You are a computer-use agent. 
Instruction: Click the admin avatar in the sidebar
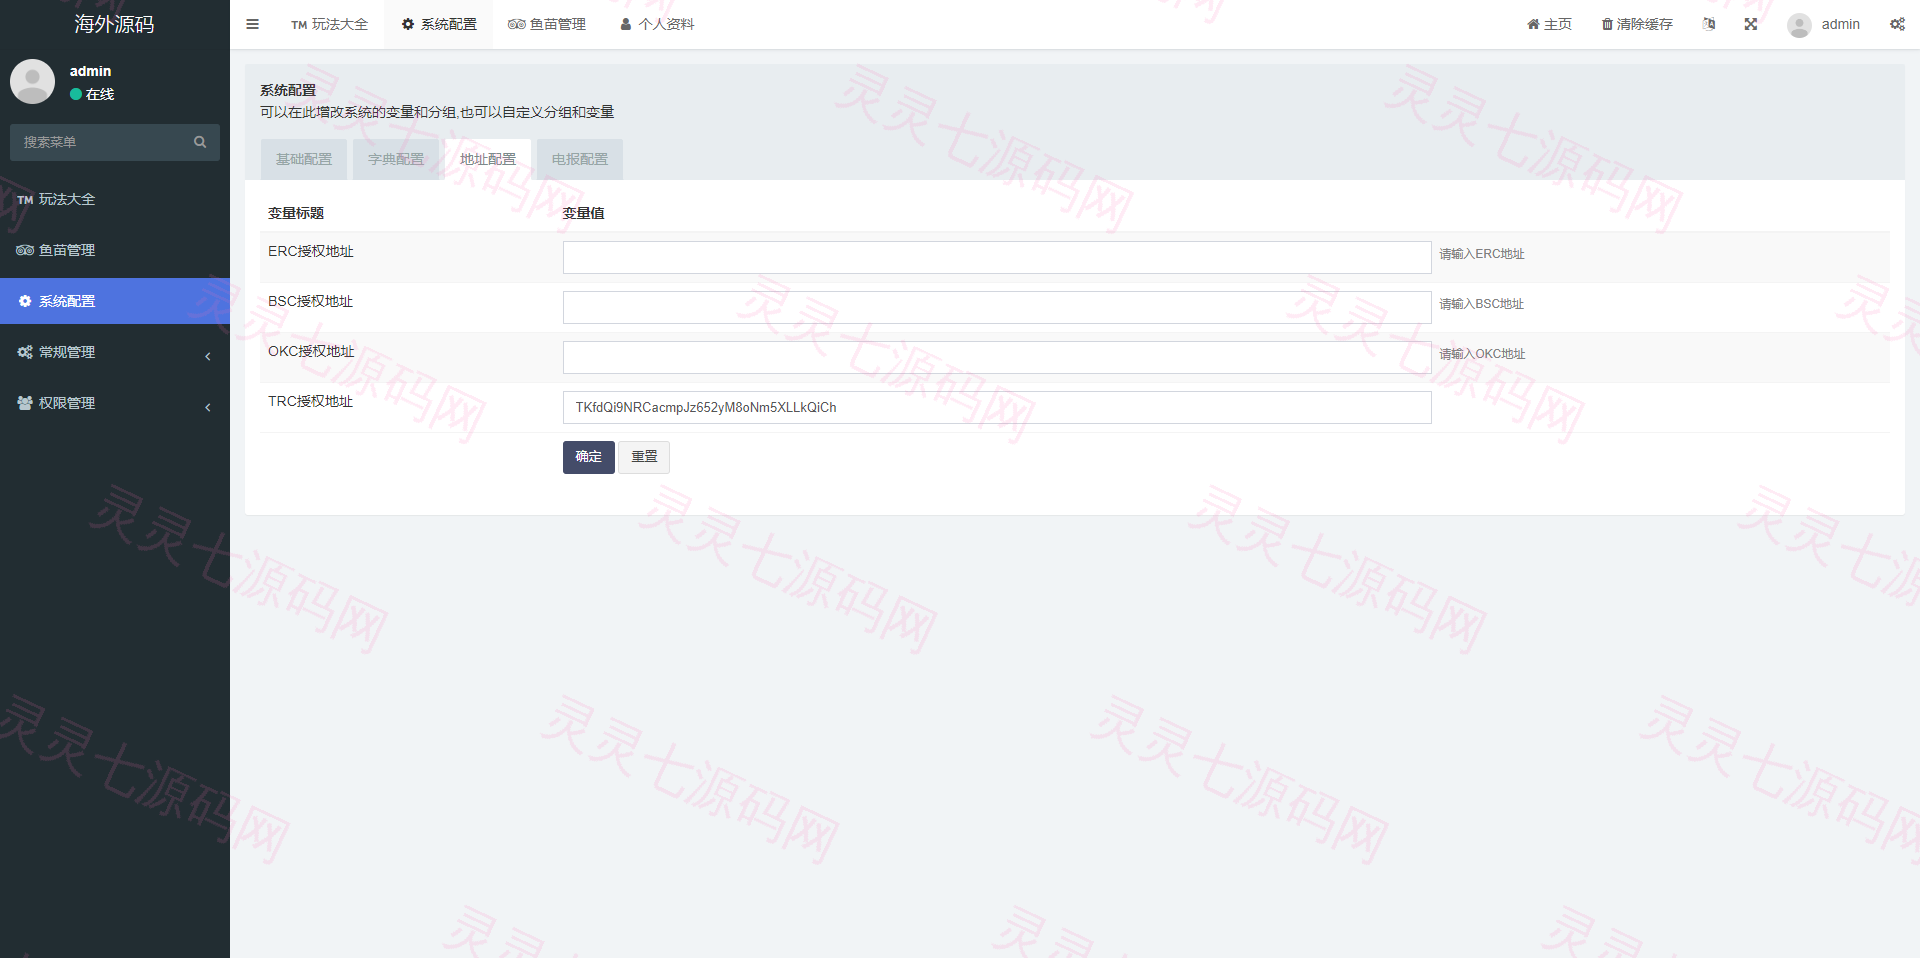tap(32, 81)
